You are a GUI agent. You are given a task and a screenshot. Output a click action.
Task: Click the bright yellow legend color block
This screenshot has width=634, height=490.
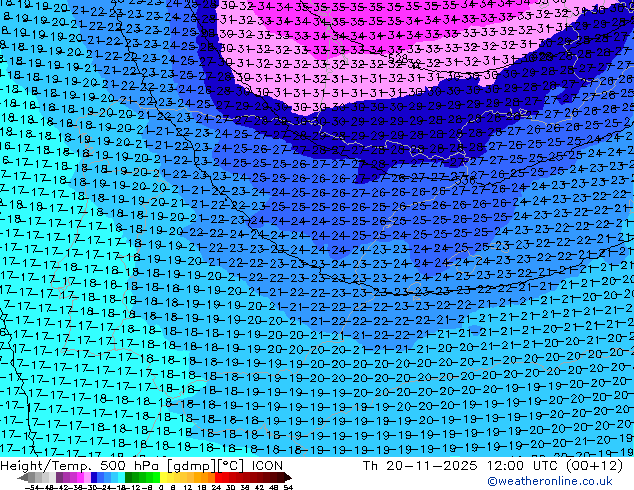(163, 477)
